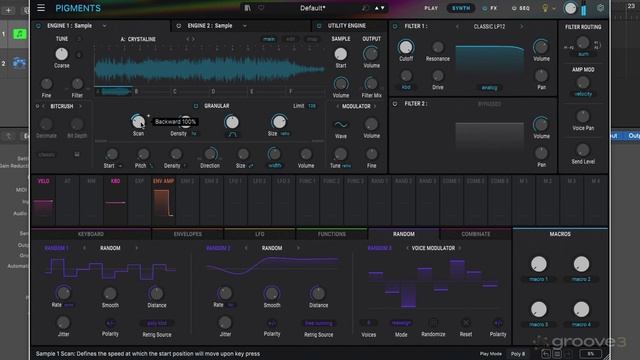Favorite the preset with the heart icon
Image resolution: width=640 pixels, height=360 pixels.
pyautogui.click(x=261, y=8)
